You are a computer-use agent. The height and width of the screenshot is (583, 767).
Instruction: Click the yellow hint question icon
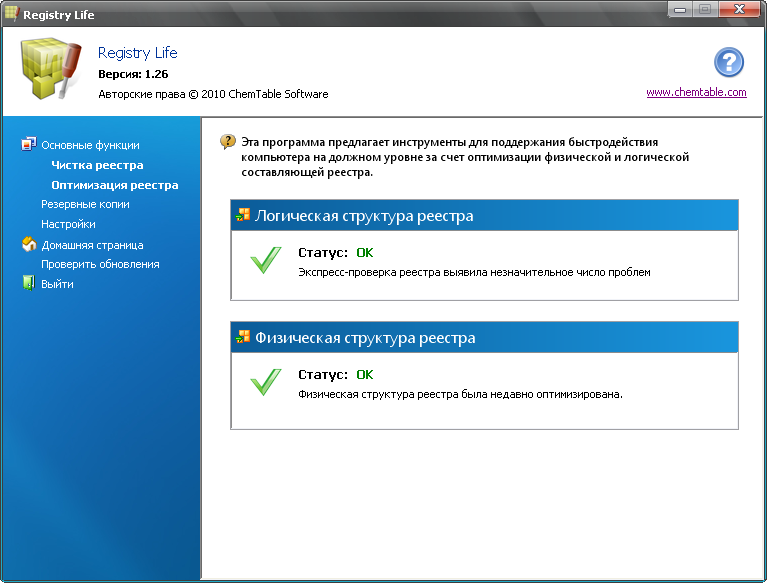click(x=227, y=142)
